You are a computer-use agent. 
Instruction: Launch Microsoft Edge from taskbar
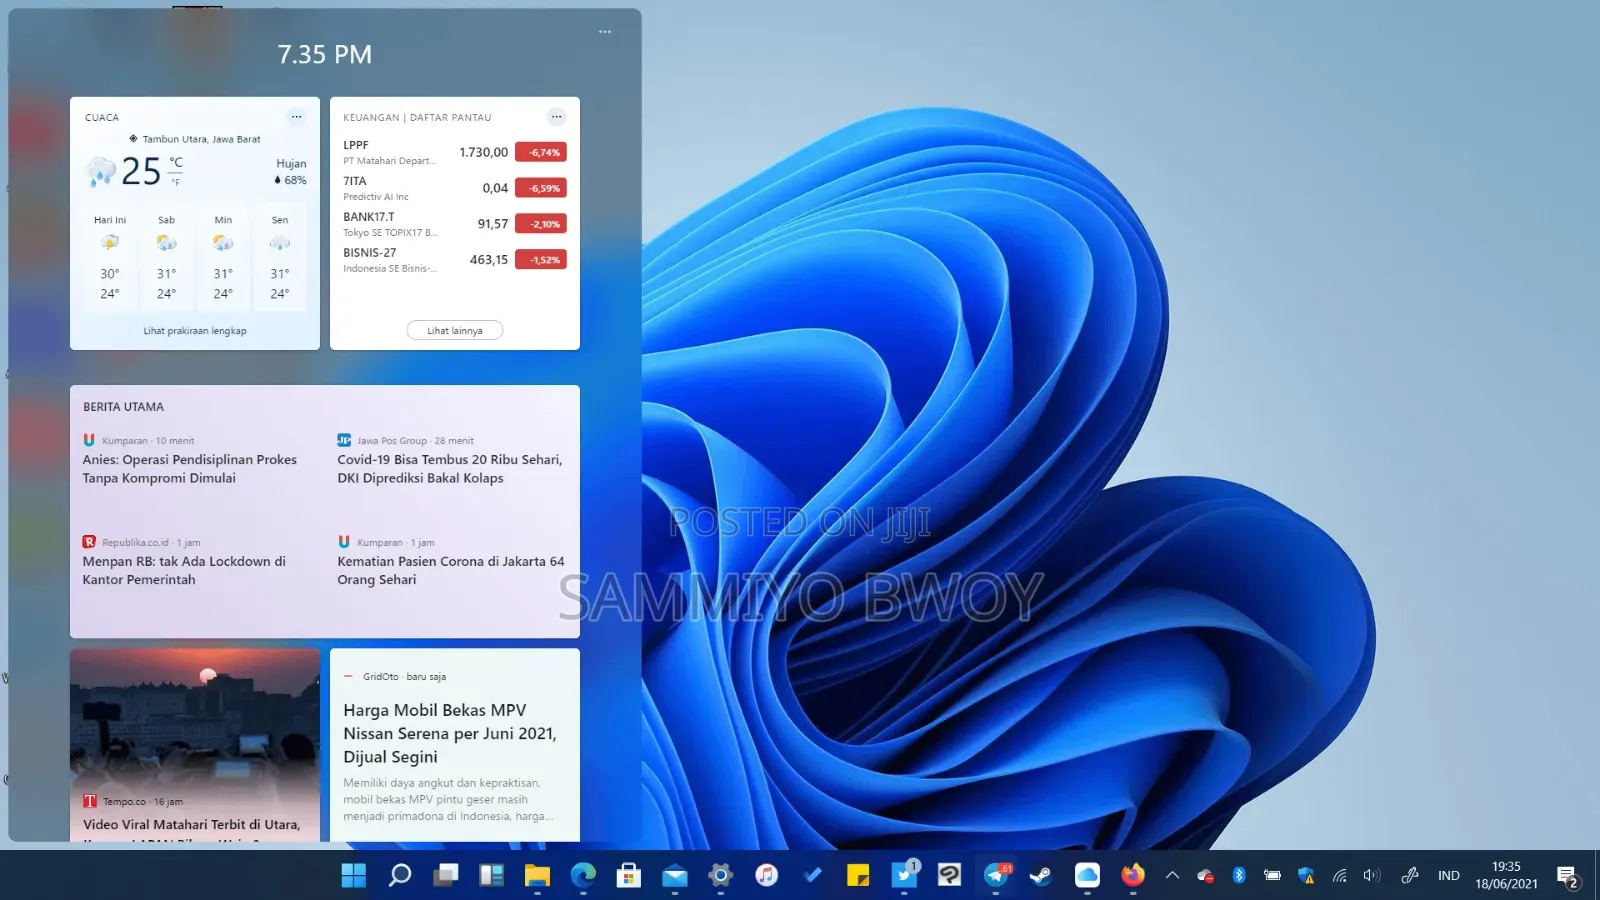point(583,875)
